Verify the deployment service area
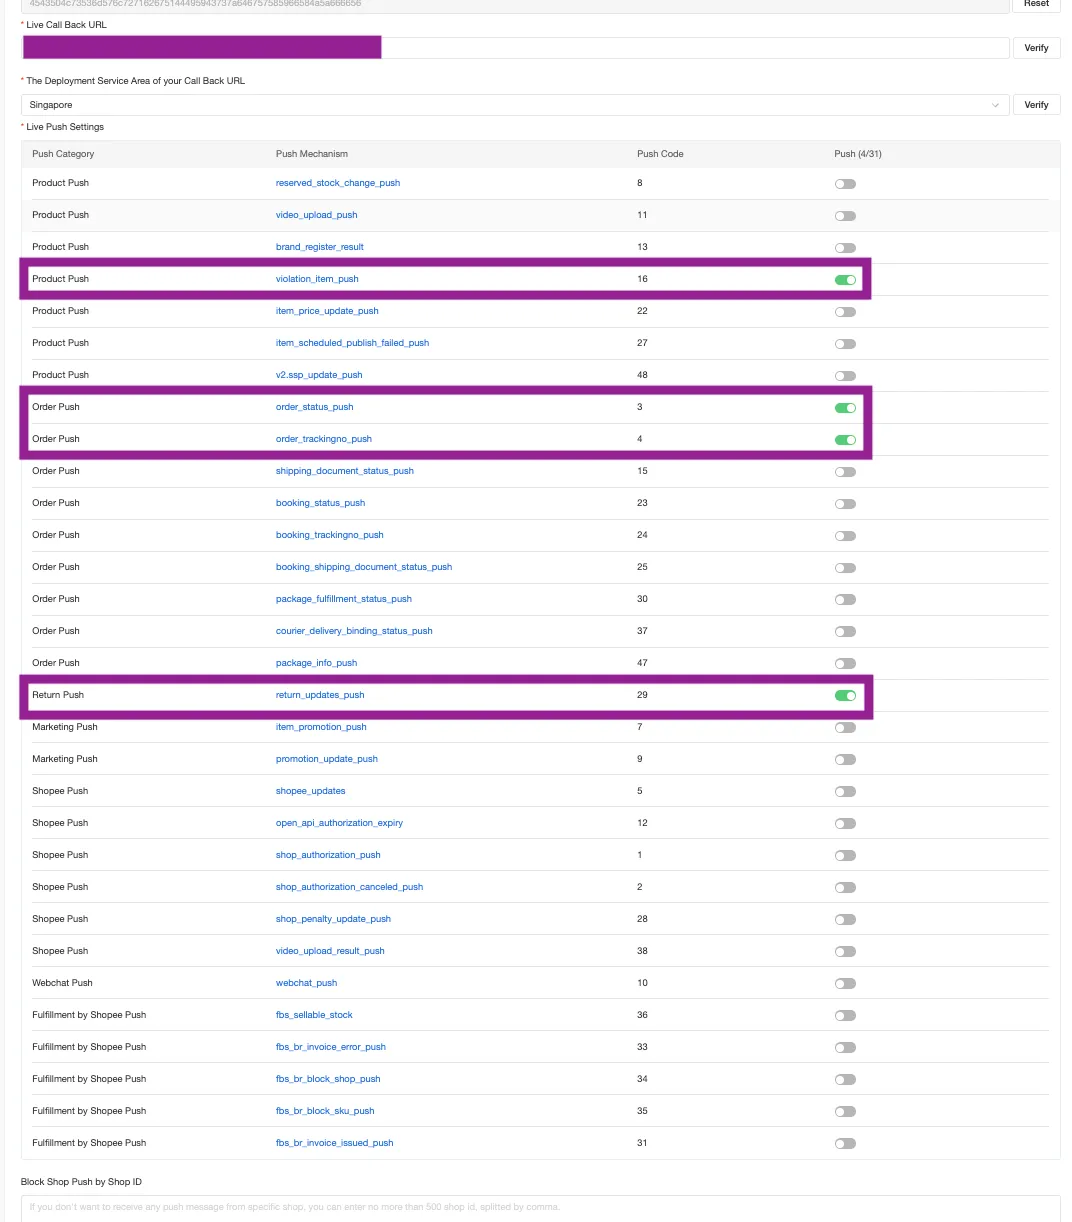Image resolution: width=1072 pixels, height=1222 pixels. pyautogui.click(x=1036, y=105)
